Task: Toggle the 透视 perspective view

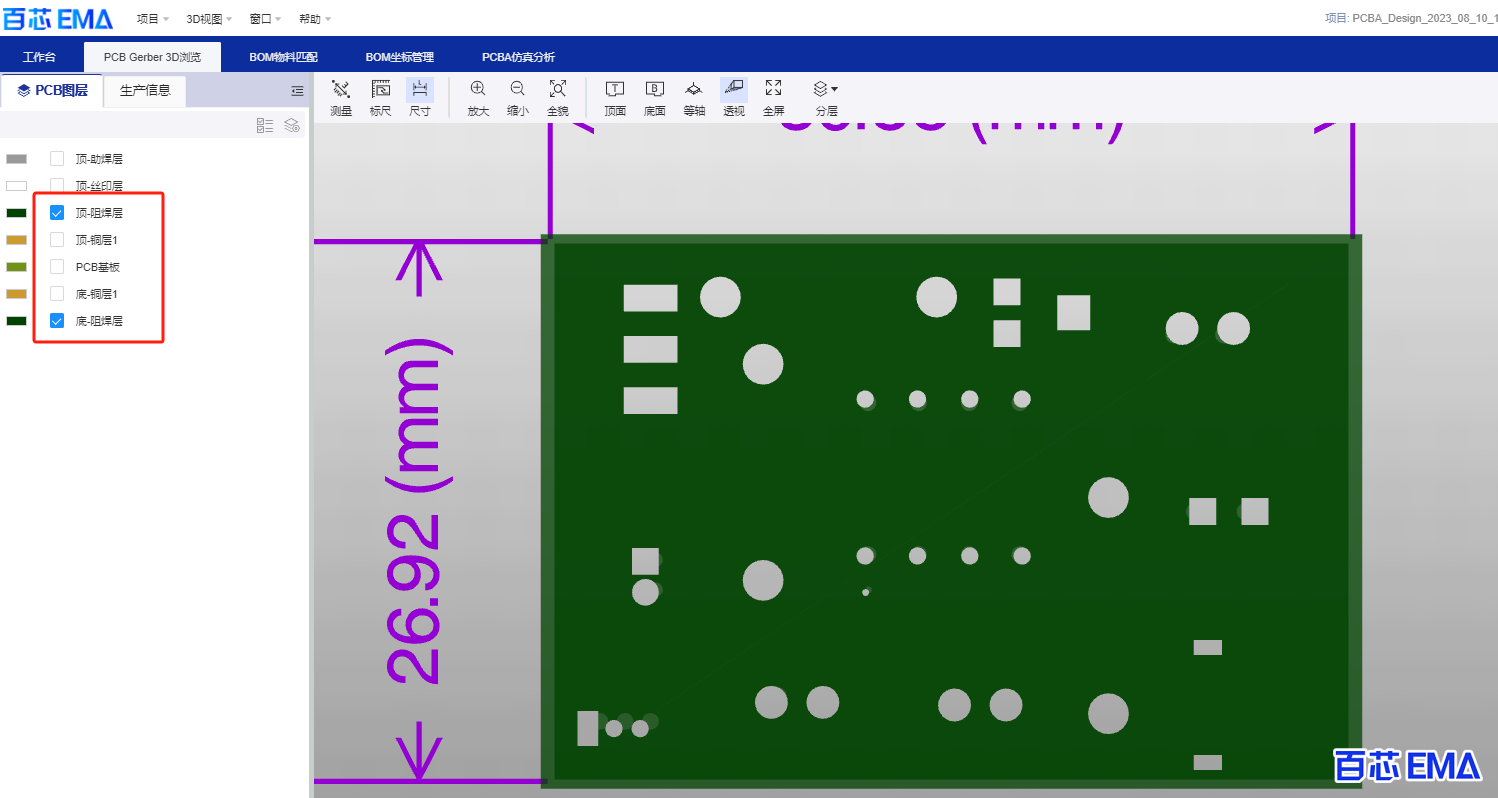Action: (734, 97)
